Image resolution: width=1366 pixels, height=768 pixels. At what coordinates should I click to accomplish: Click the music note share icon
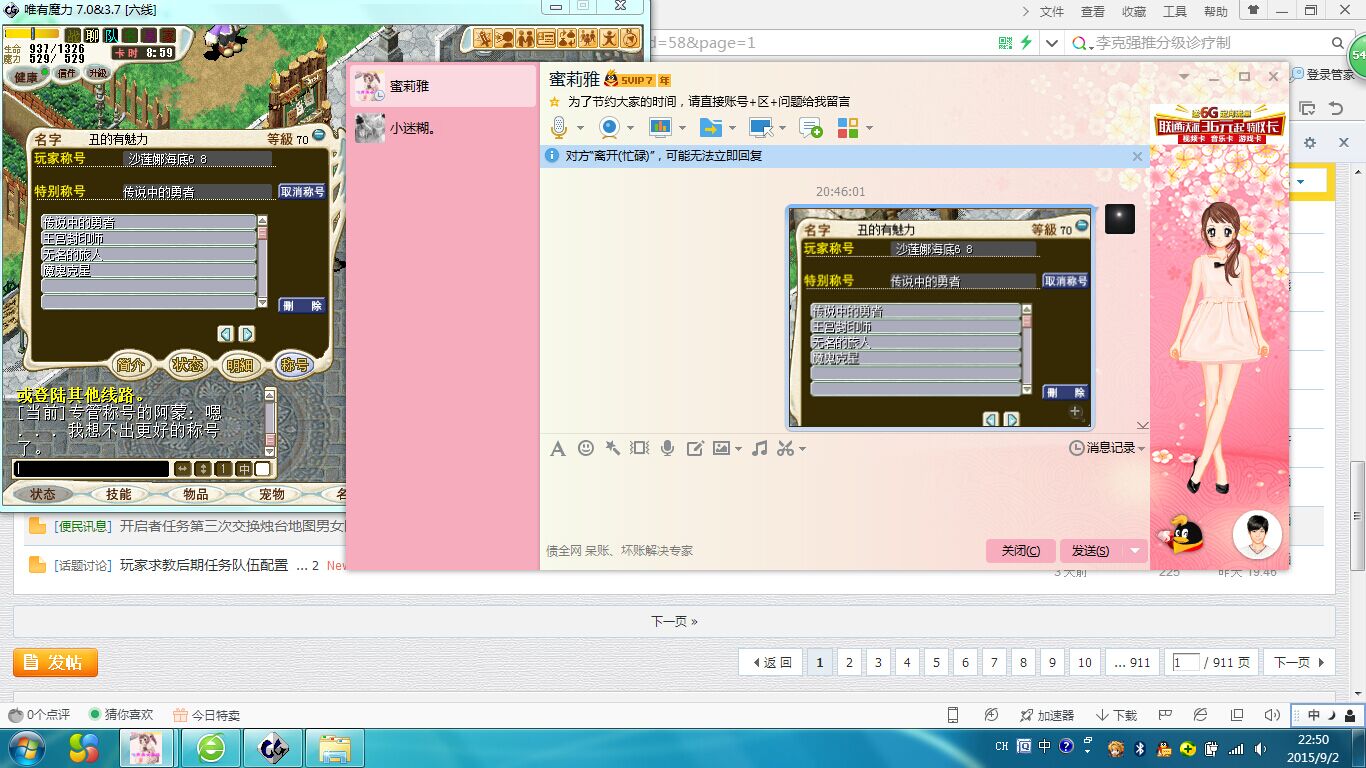click(x=759, y=449)
